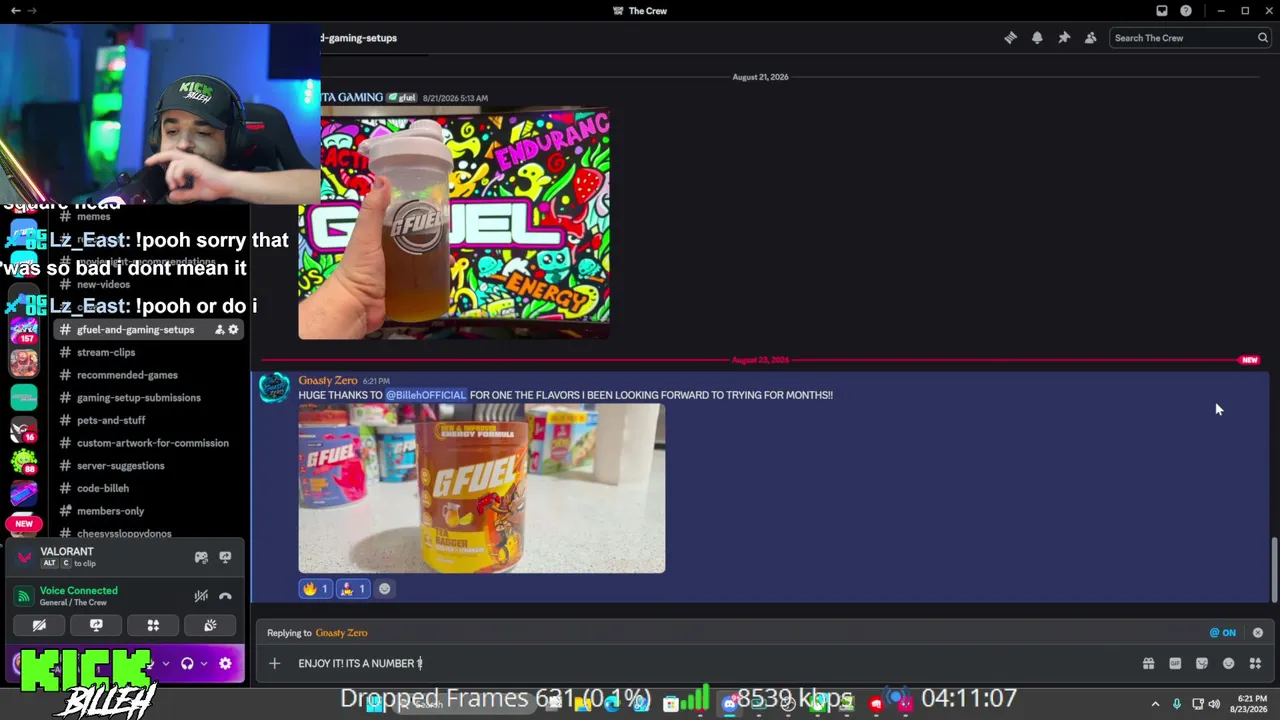This screenshot has width=1280, height=720.
Task: Open the GIF picker
Action: 1175,663
